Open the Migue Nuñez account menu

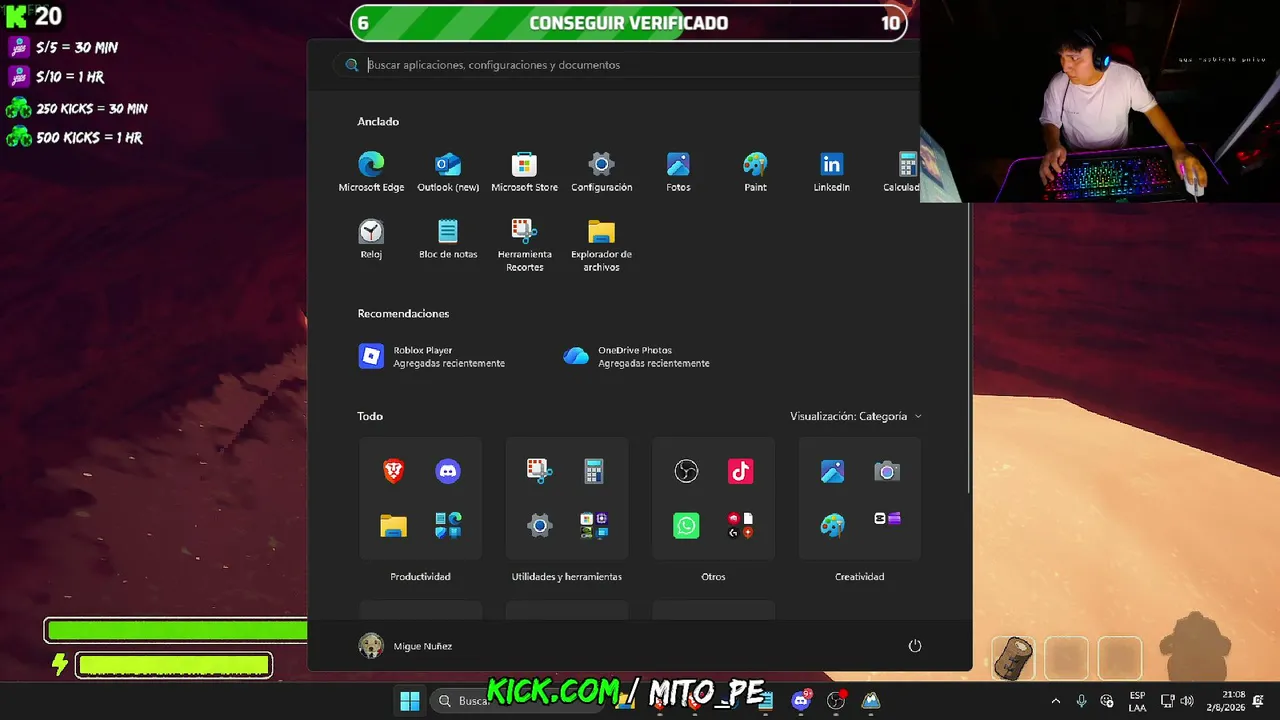pyautogui.click(x=406, y=646)
